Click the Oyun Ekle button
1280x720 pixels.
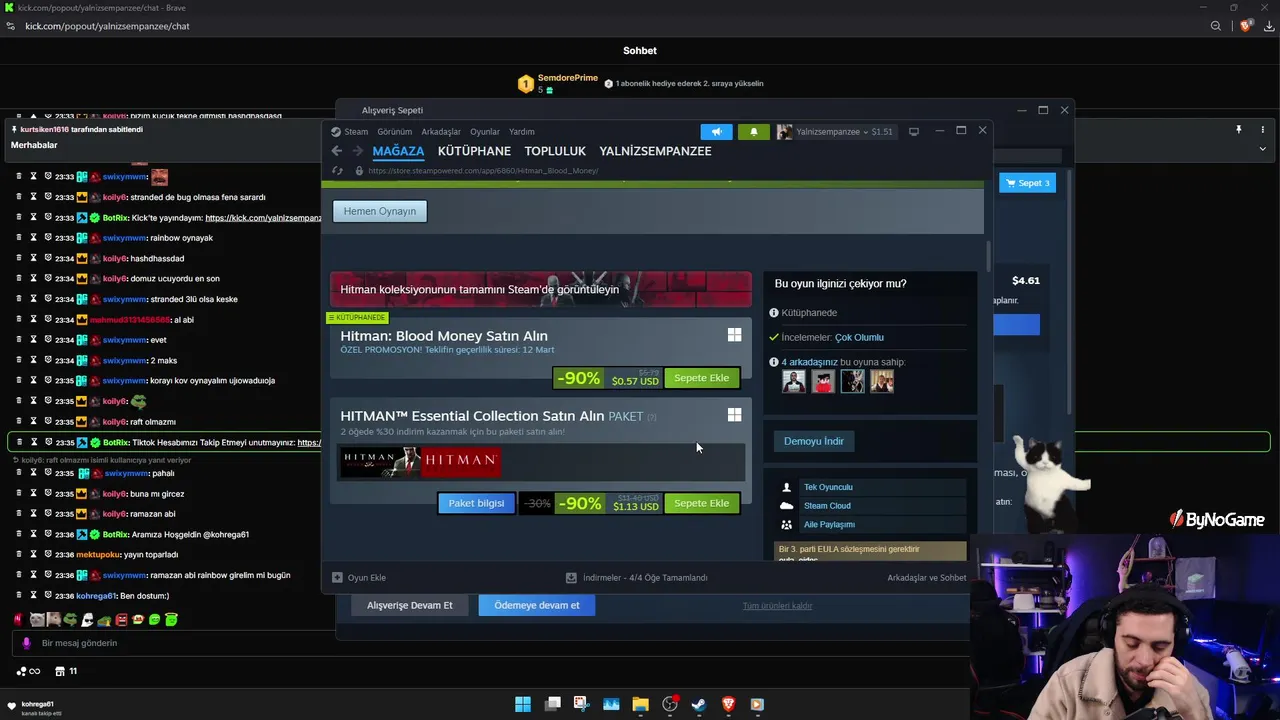coord(359,578)
